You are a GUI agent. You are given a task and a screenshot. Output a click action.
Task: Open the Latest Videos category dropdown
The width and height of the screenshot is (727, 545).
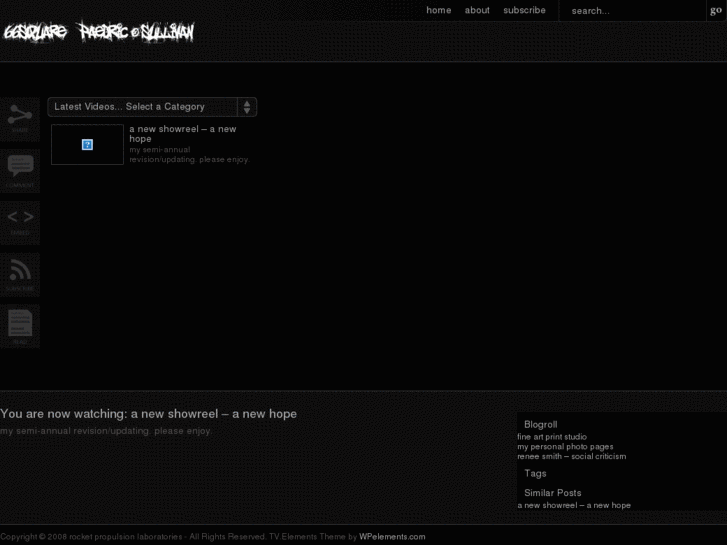152,107
